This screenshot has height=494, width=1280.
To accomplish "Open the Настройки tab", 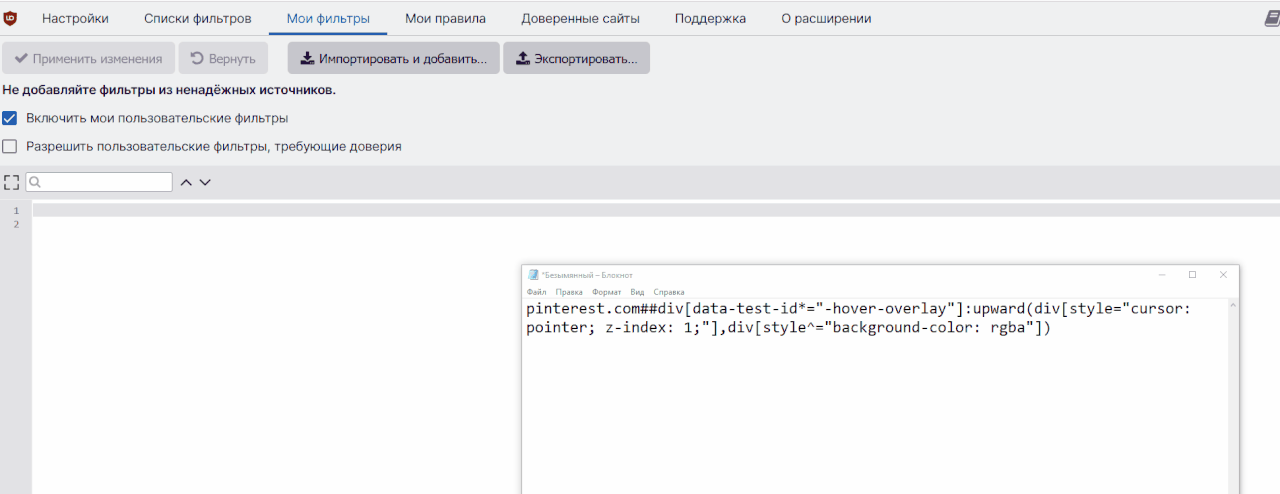I will pos(75,18).
